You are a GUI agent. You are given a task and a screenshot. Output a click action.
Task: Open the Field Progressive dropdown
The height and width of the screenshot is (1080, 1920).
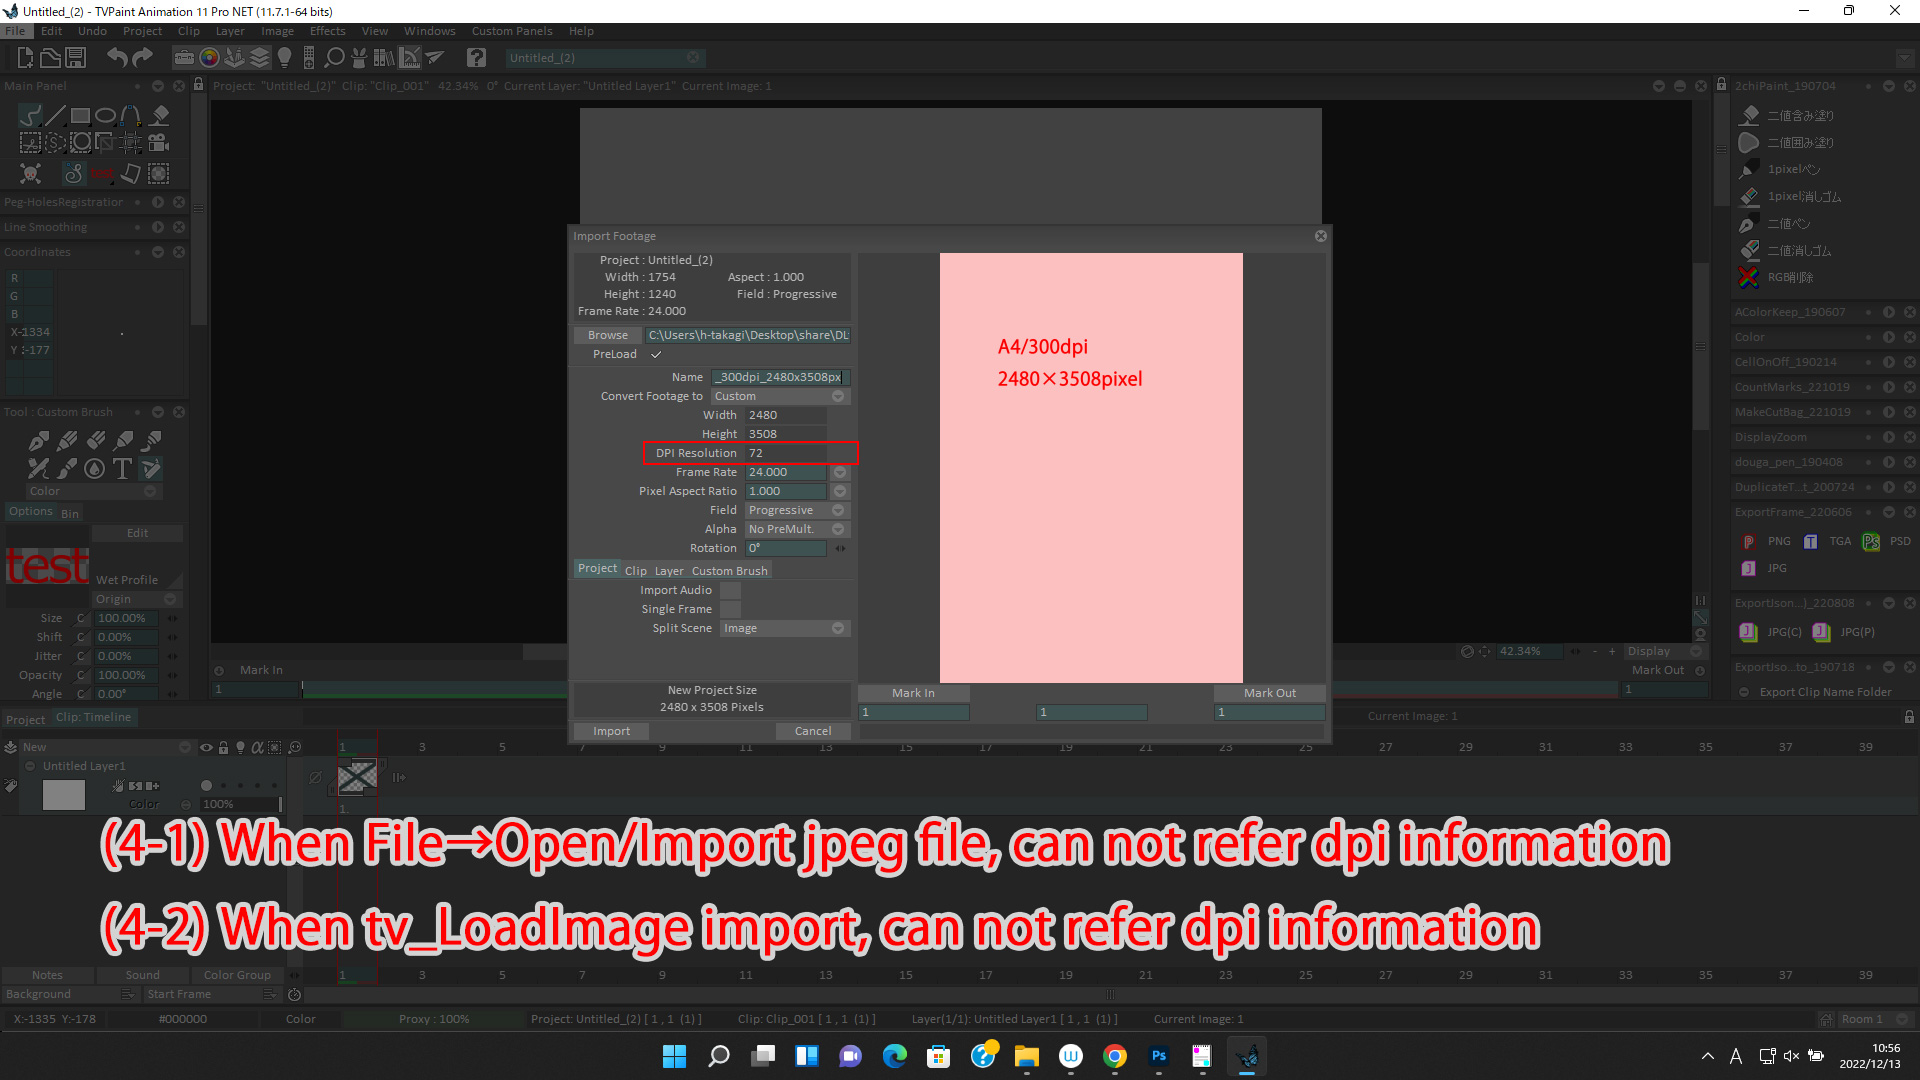tap(797, 510)
